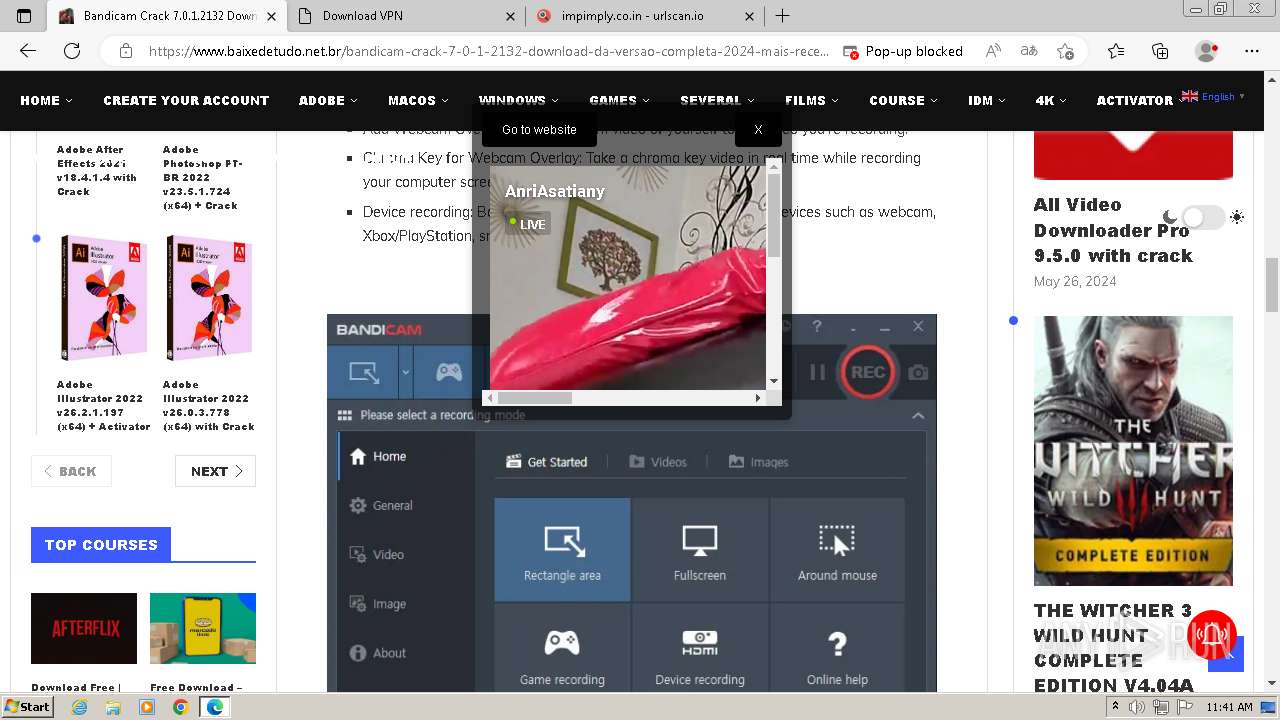
Task: Click Bandicam gamepad mode toolbar icon
Action: [x=449, y=372]
